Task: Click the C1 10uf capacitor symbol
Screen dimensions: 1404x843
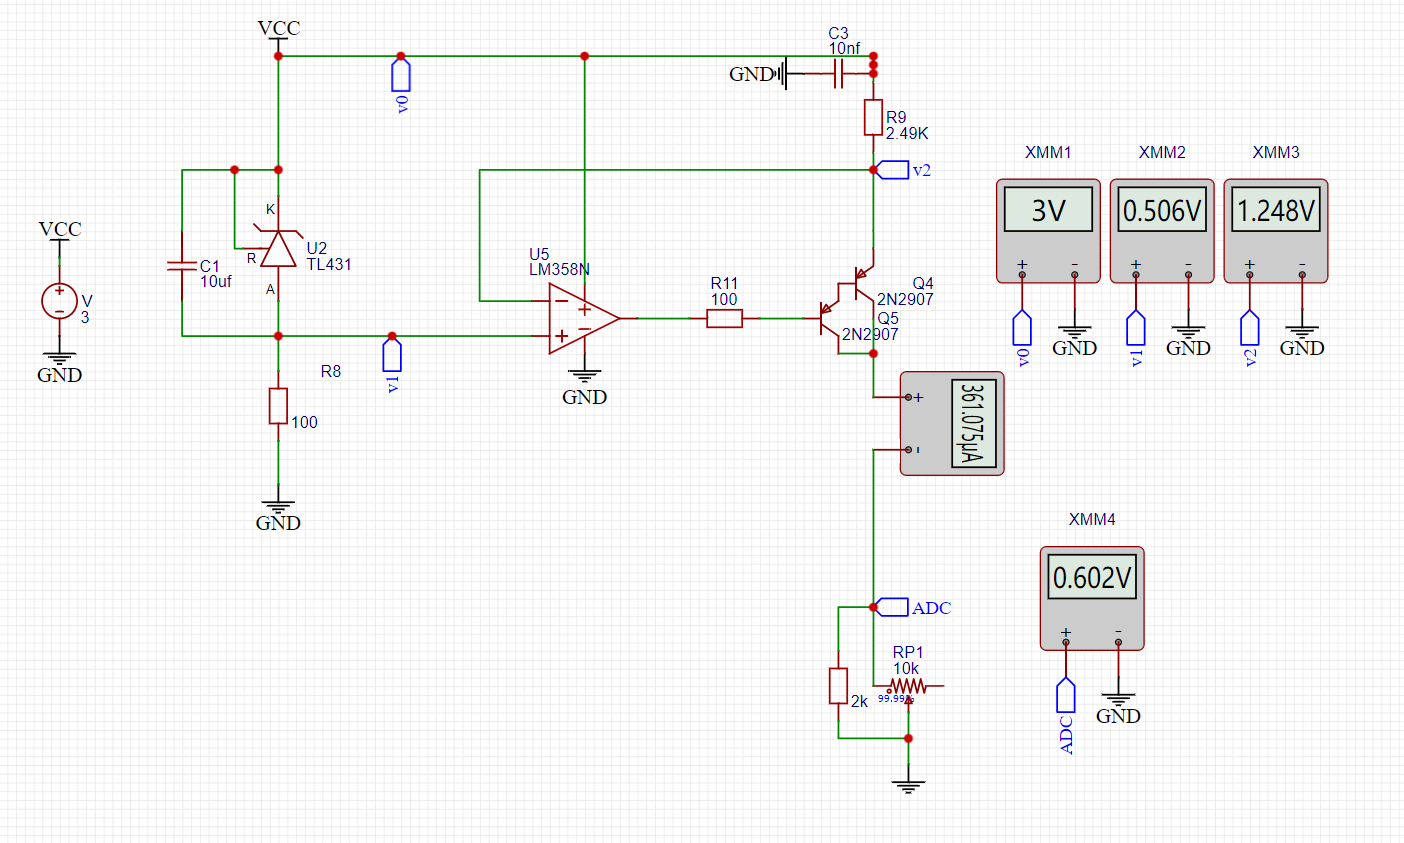Action: 181,266
